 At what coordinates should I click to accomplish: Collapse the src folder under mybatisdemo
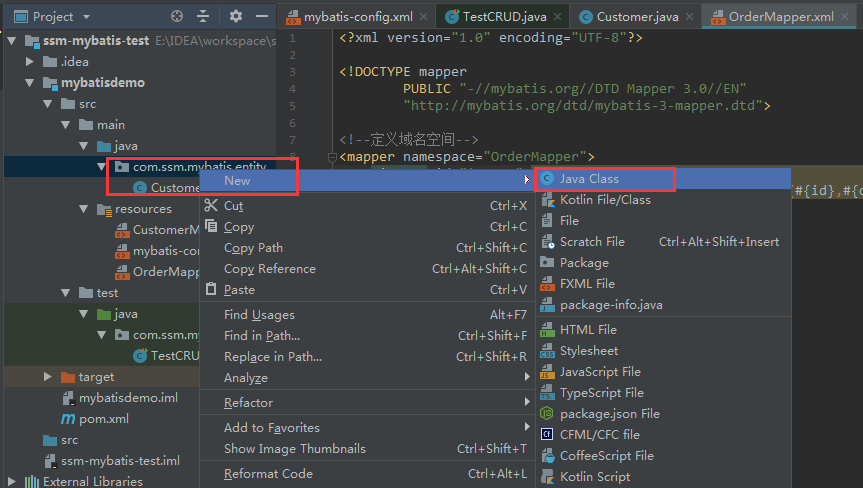[48, 103]
